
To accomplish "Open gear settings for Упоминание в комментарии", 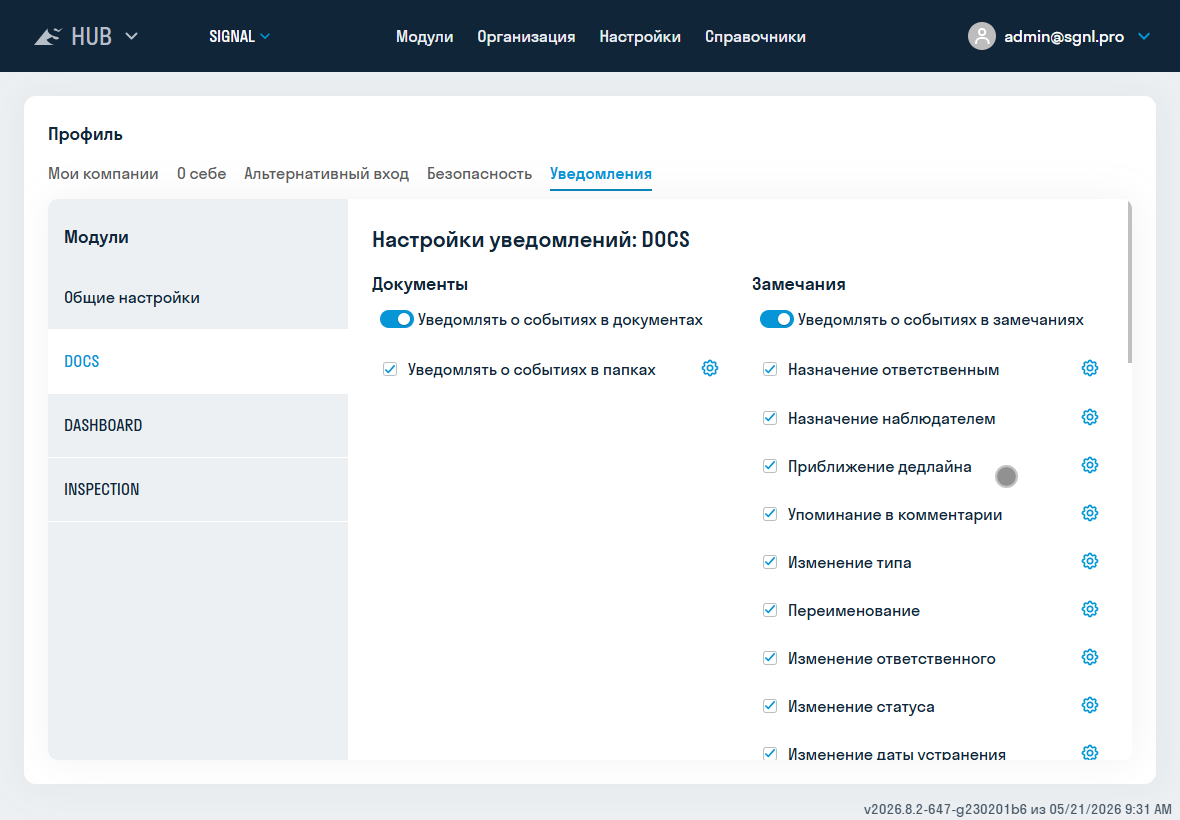I will (x=1090, y=513).
